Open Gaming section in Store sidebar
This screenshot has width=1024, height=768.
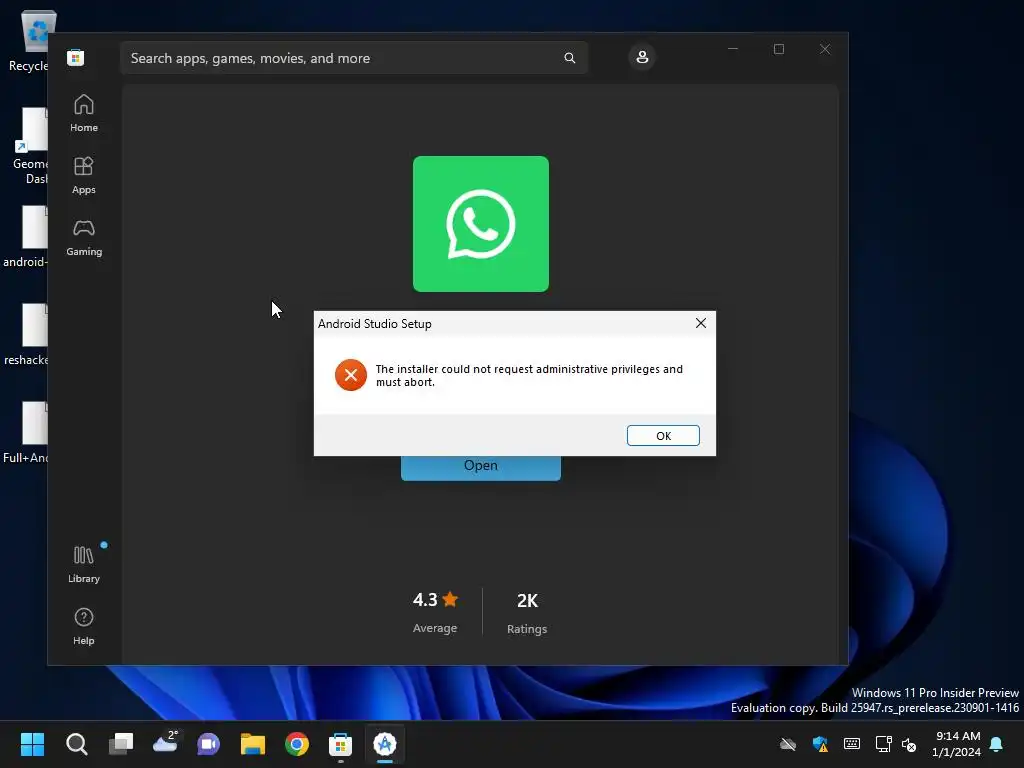84,238
